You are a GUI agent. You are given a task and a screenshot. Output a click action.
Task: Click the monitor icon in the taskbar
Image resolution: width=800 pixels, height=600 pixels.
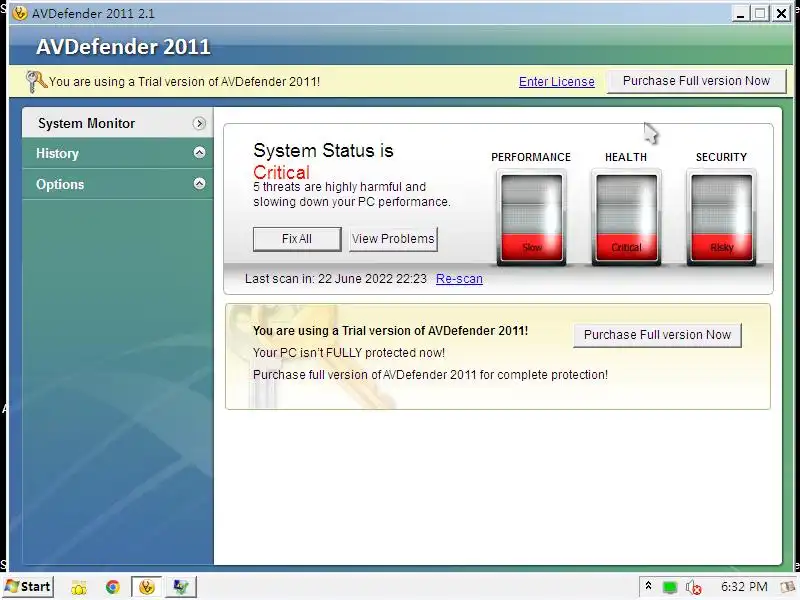pos(181,587)
